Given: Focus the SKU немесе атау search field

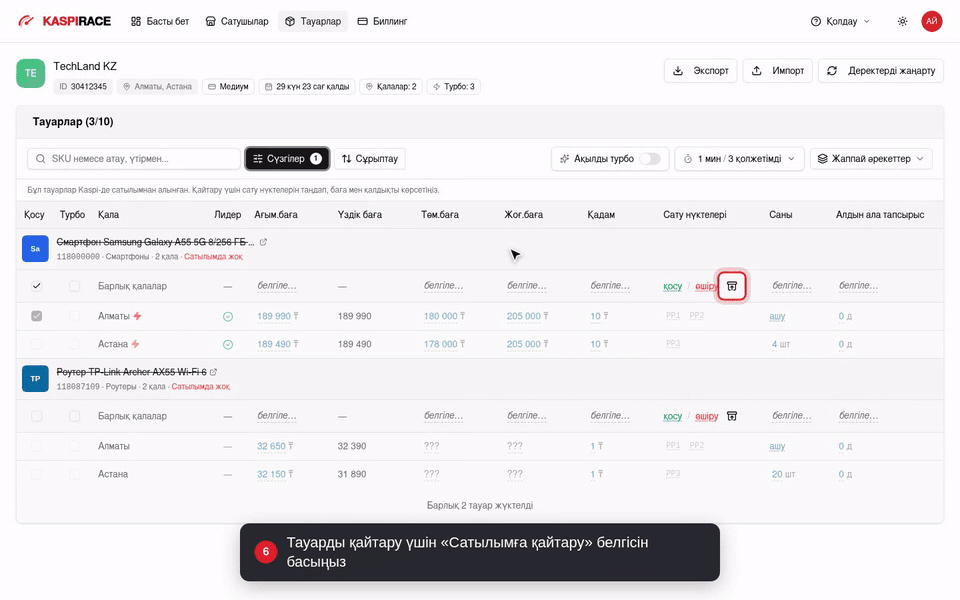Looking at the screenshot, I should coord(134,159).
